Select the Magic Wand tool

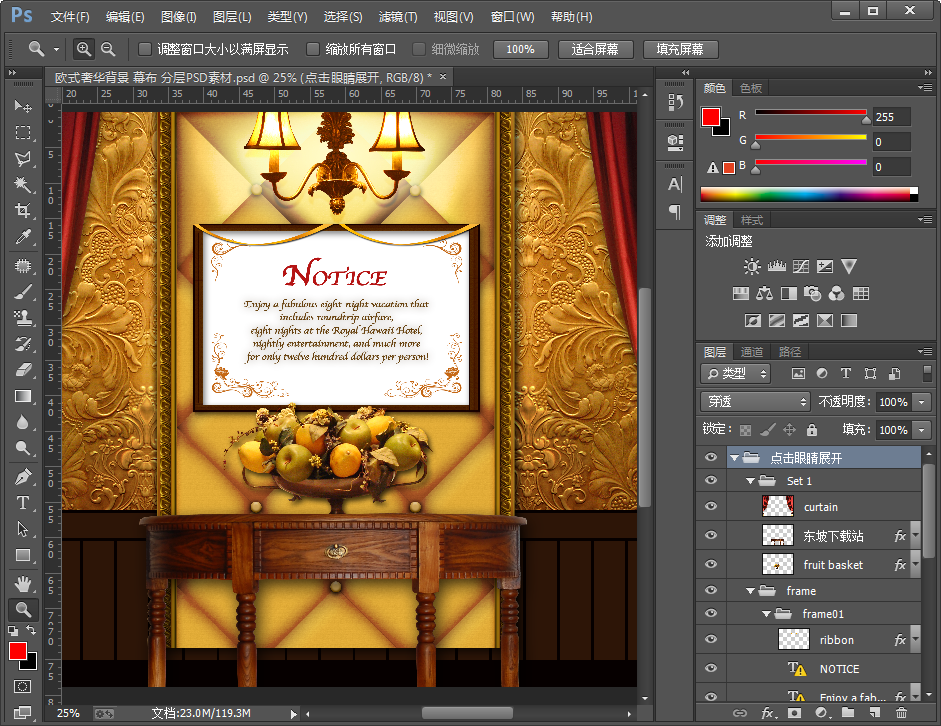22,185
